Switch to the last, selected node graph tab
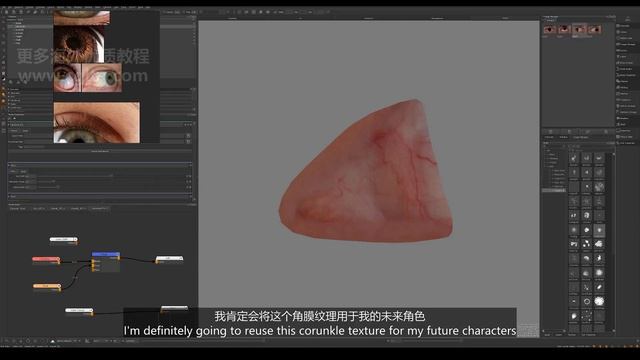640x360 pixels. tap(100, 209)
